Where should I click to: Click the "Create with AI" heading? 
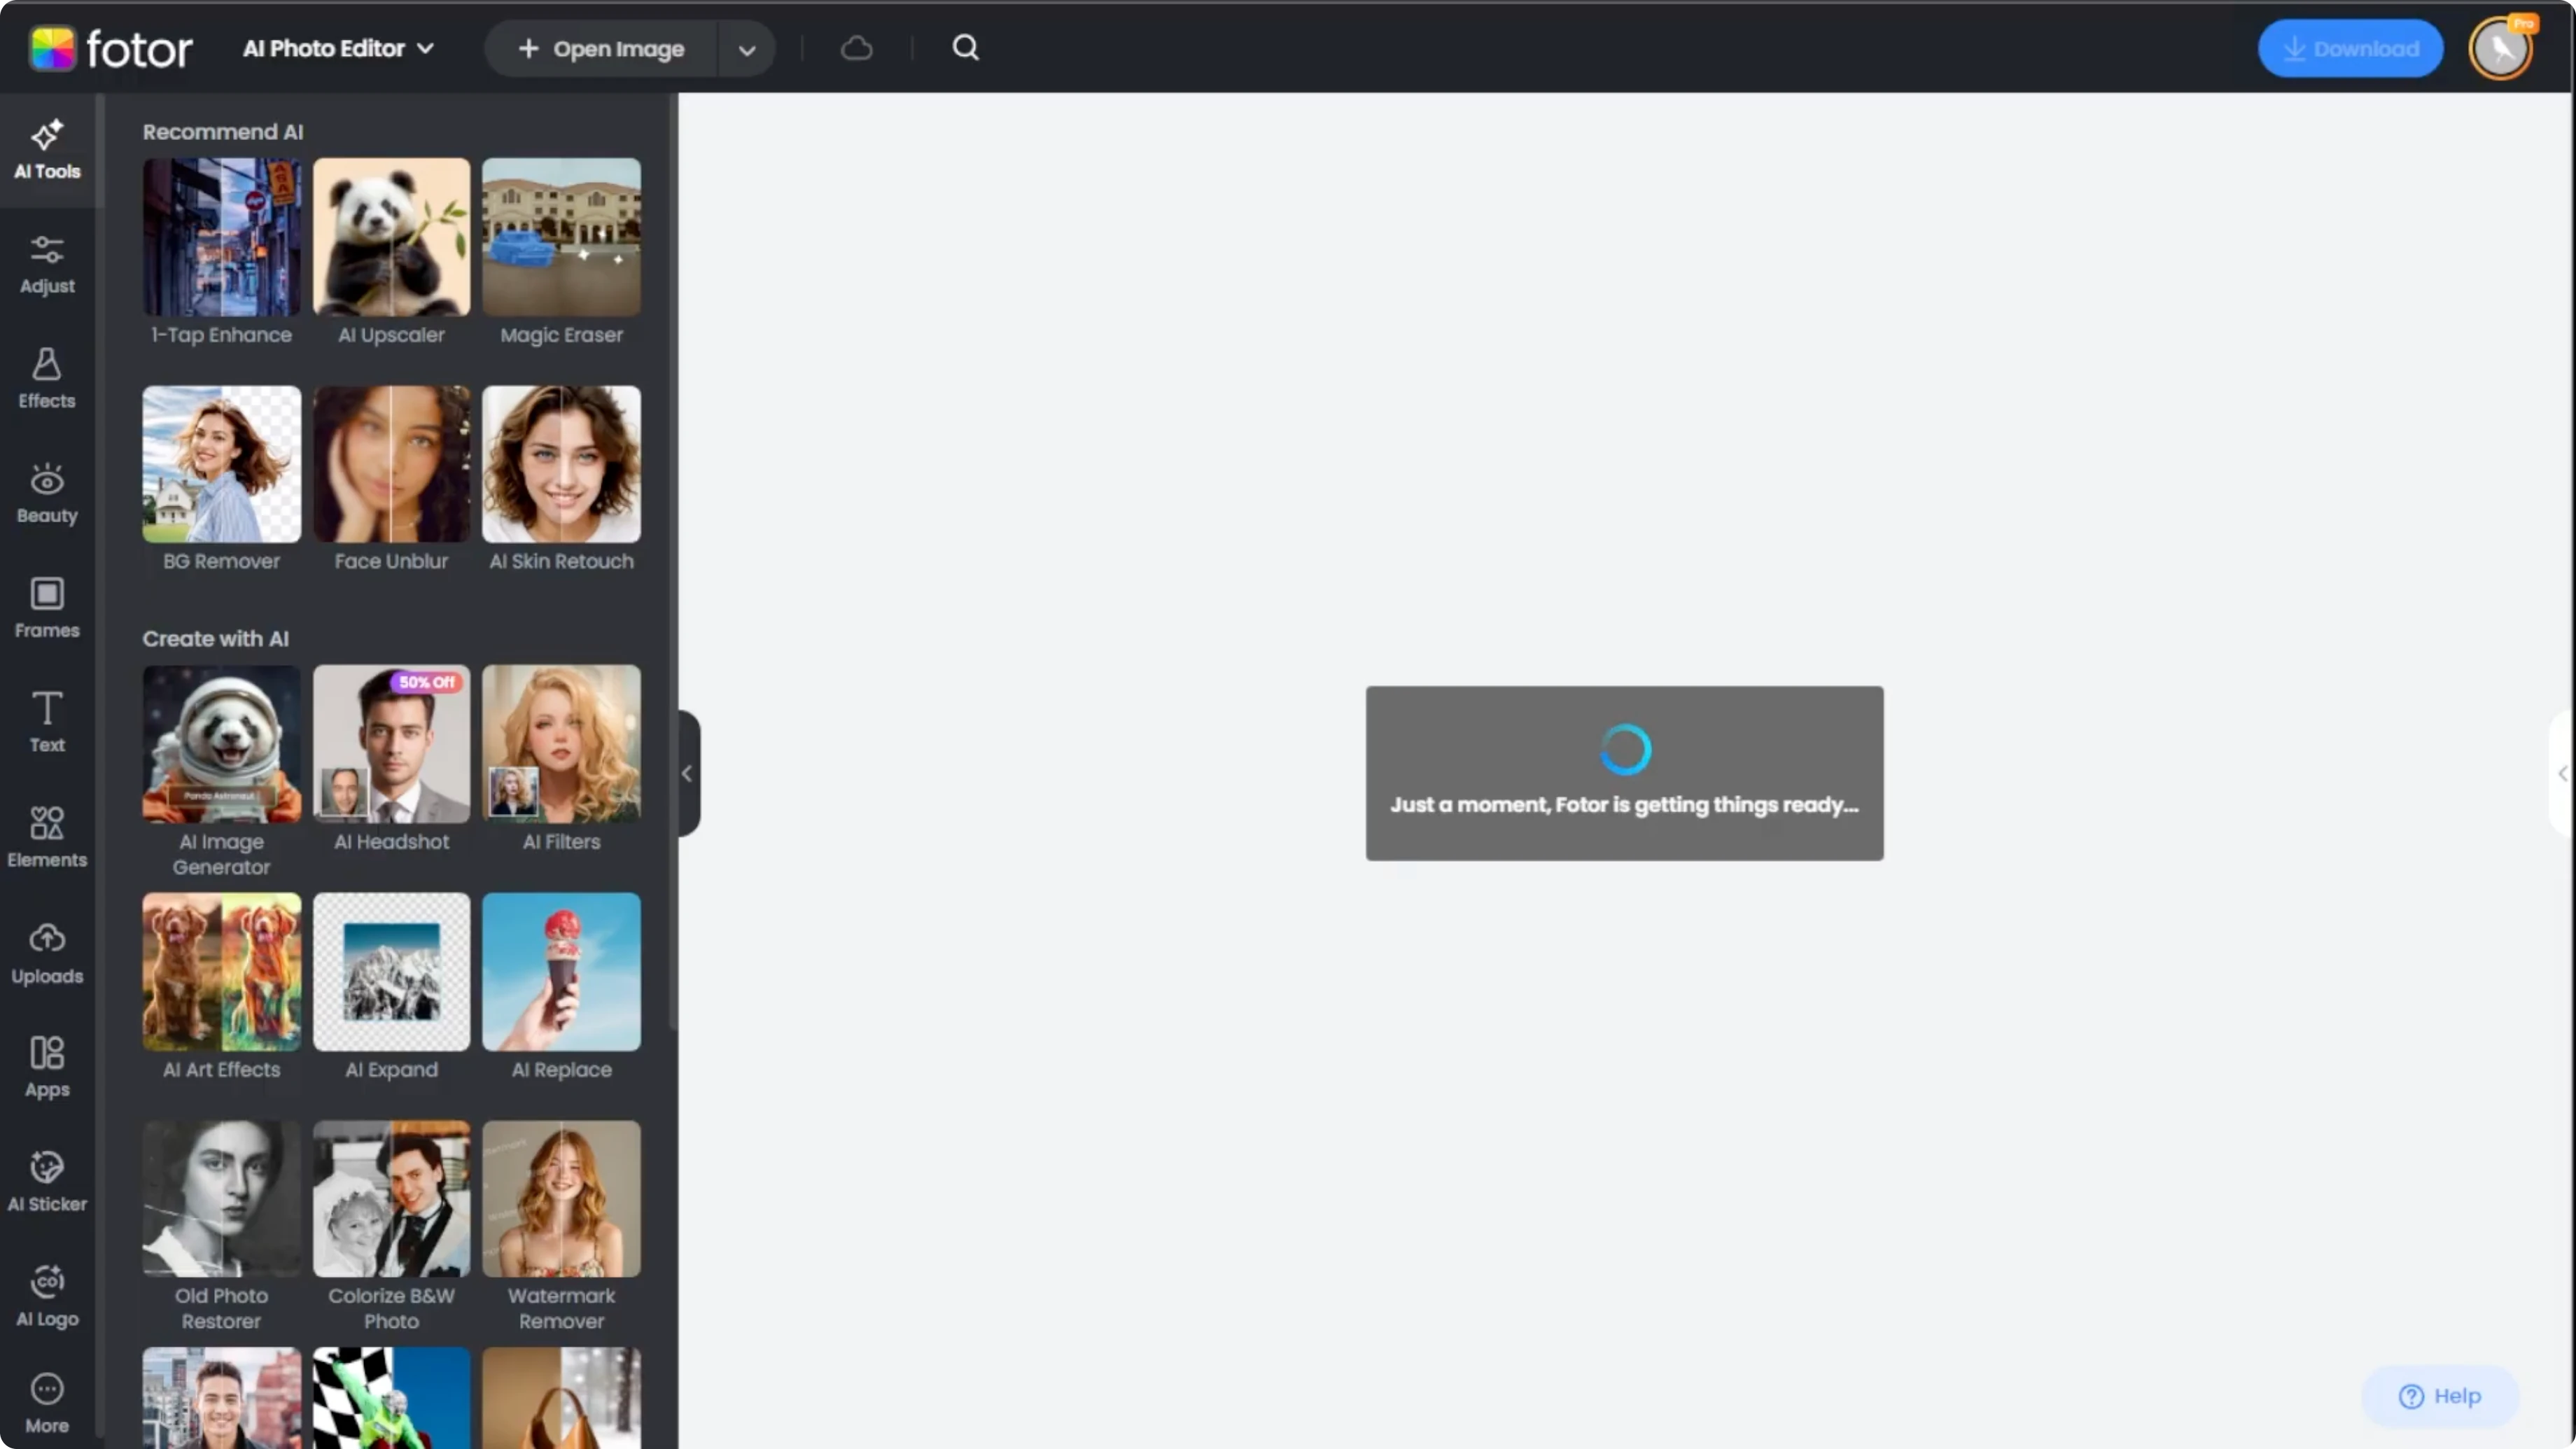point(215,639)
